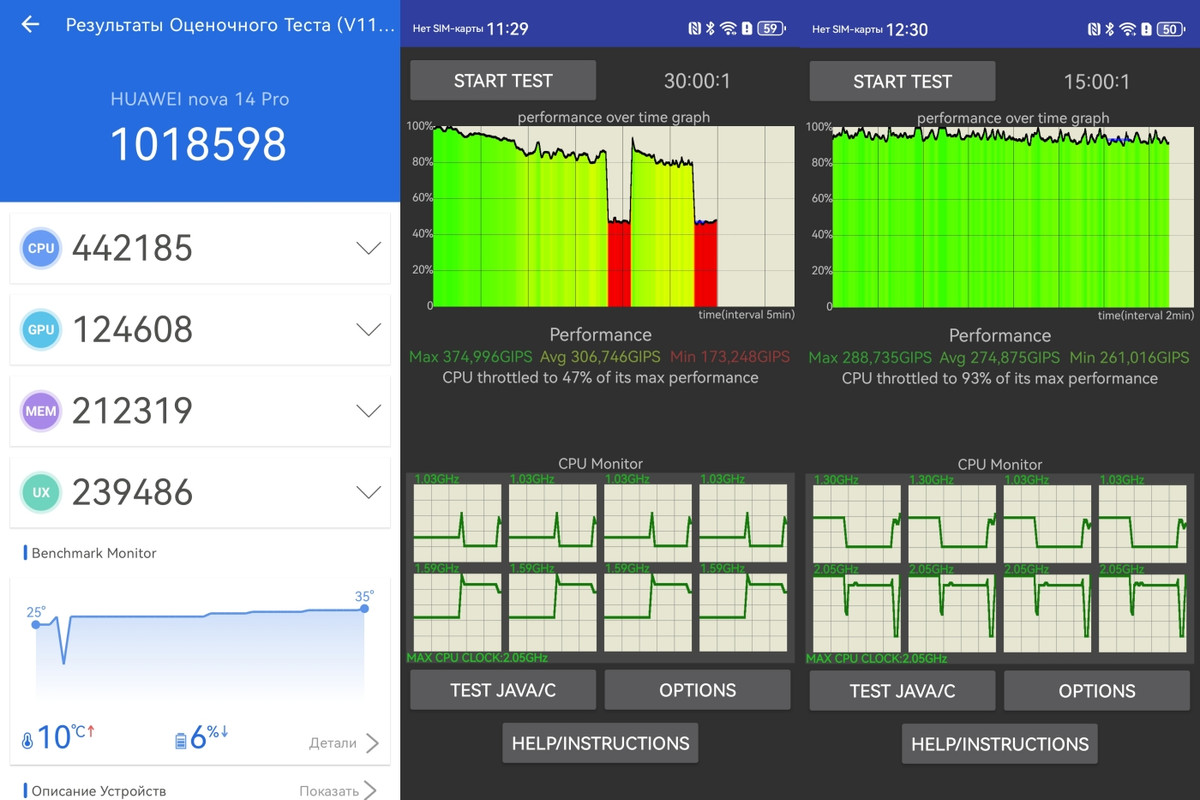The height and width of the screenshot is (800, 1200).
Task: Tap Wi-Fi icon in the 12:30 status bar
Action: coord(1129,29)
